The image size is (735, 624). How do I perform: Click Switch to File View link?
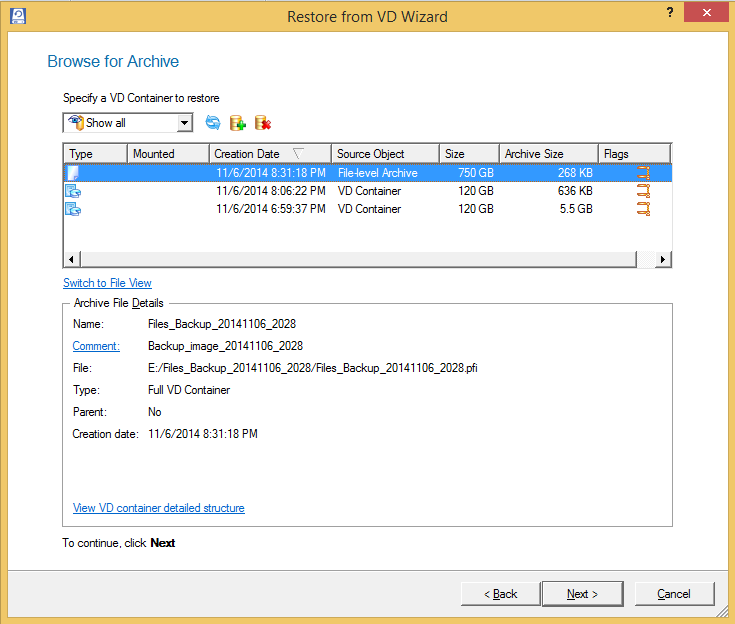[x=107, y=283]
